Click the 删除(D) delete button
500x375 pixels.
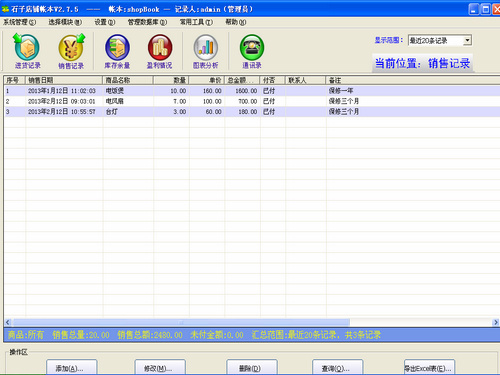(252, 367)
